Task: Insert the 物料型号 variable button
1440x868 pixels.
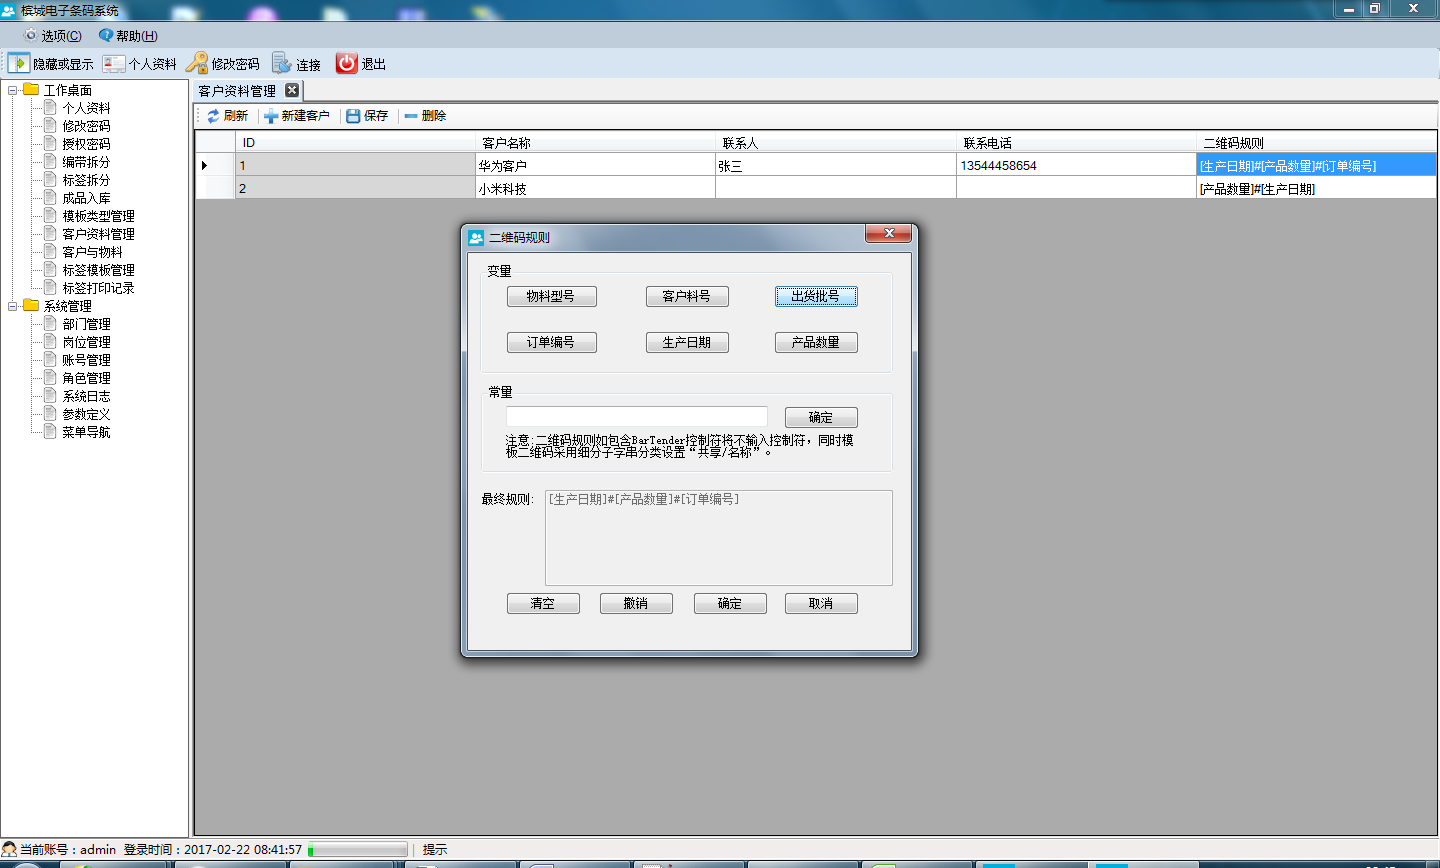Action: coord(551,296)
